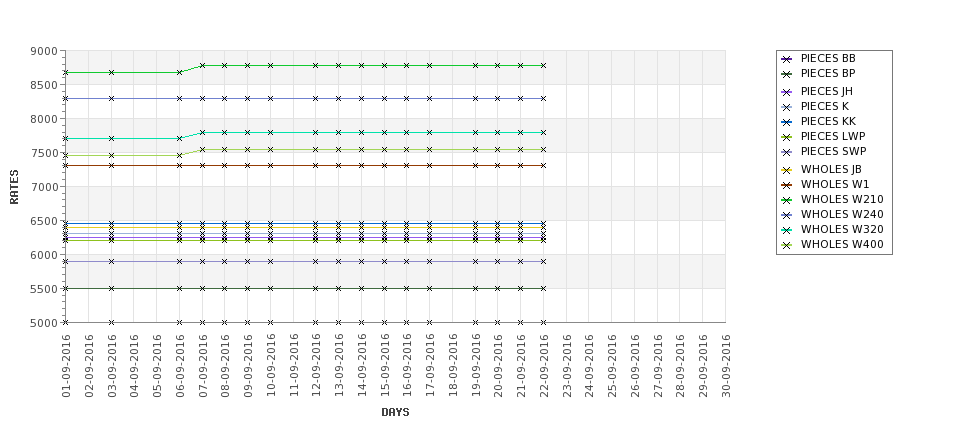
Task: Select the PIECES BP legend label
Action: pos(828,73)
